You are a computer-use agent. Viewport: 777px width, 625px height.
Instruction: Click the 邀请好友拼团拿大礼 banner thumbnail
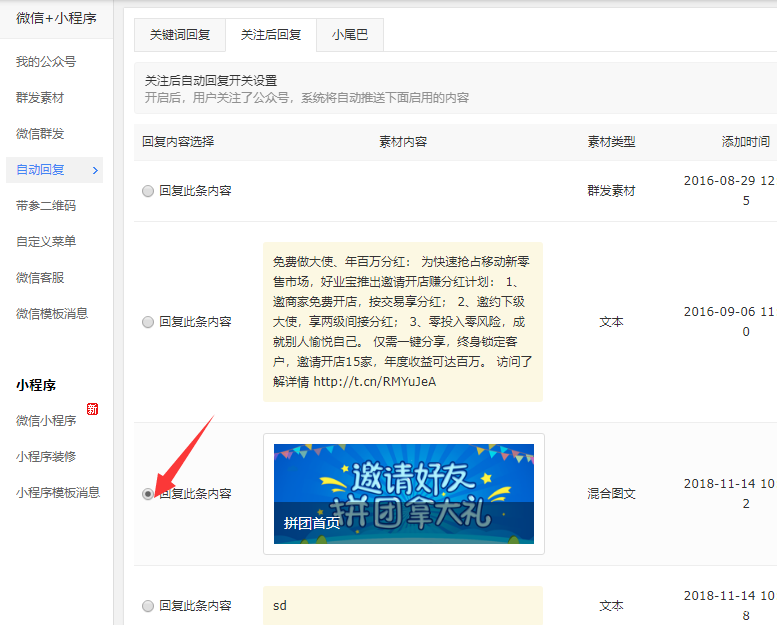[x=404, y=494]
